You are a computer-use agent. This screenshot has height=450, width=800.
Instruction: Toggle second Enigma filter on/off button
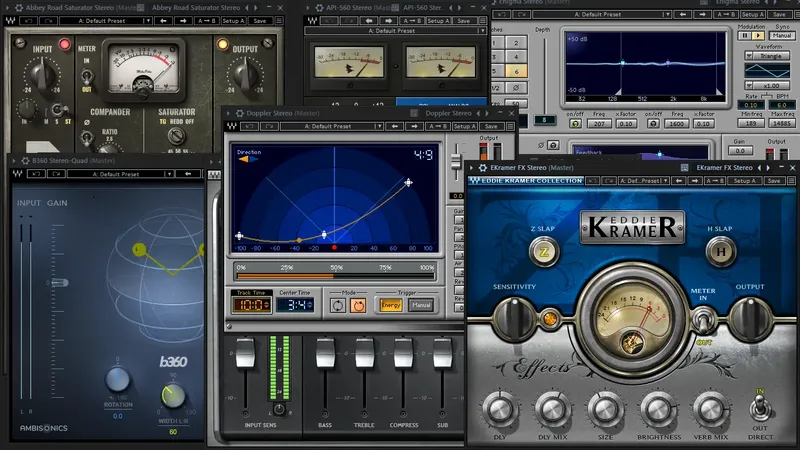pos(653,123)
